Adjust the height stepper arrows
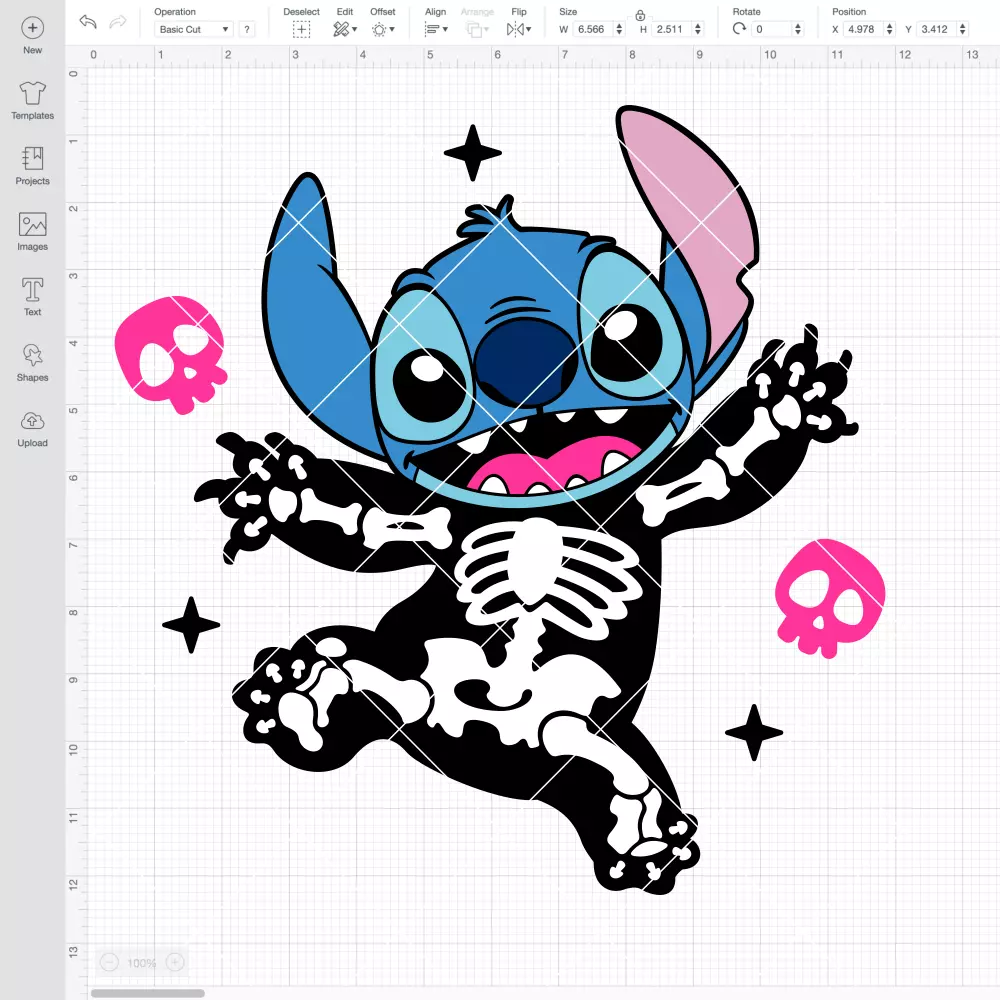The height and width of the screenshot is (1000, 1000). tap(698, 29)
